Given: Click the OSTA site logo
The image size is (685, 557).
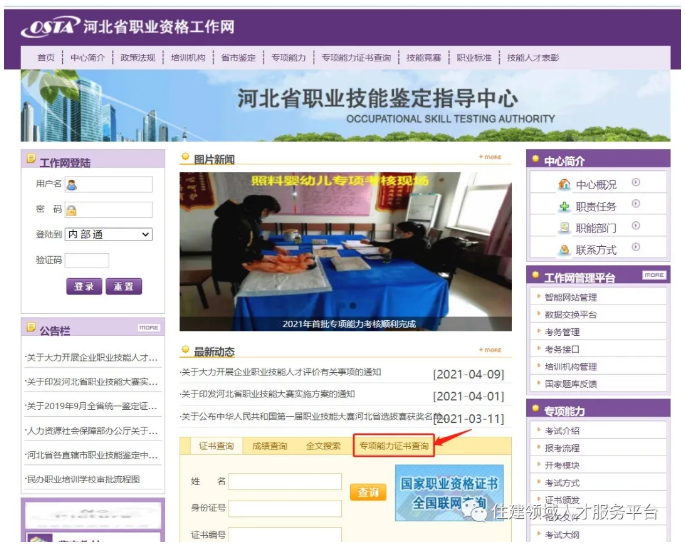Looking at the screenshot, I should (51, 27).
